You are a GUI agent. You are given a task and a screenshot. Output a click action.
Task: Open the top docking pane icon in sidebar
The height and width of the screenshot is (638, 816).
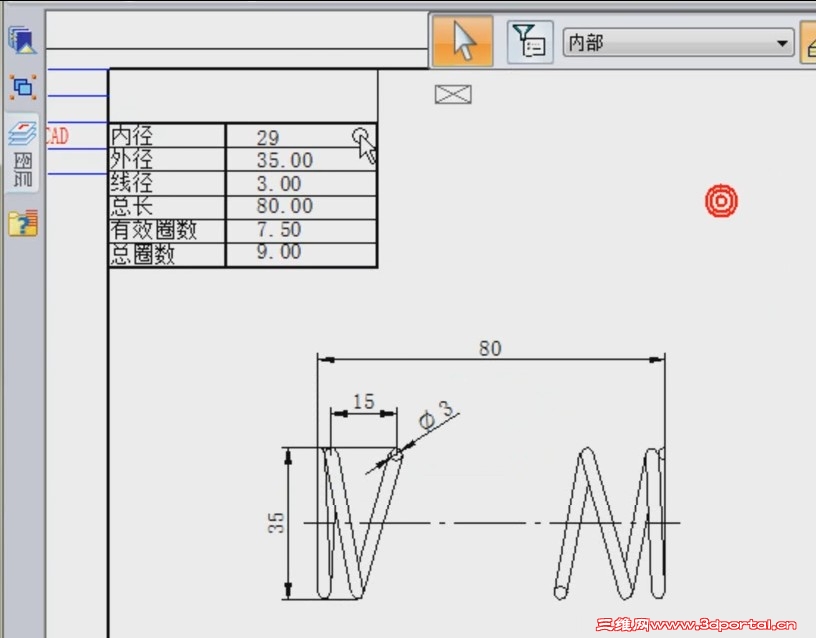click(x=22, y=40)
